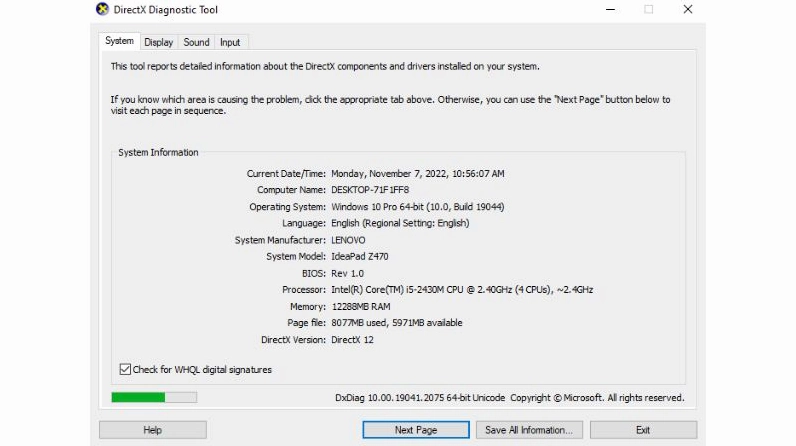Viewport: 796px width, 446px height.
Task: Click the Next Page button
Action: pyautogui.click(x=416, y=430)
